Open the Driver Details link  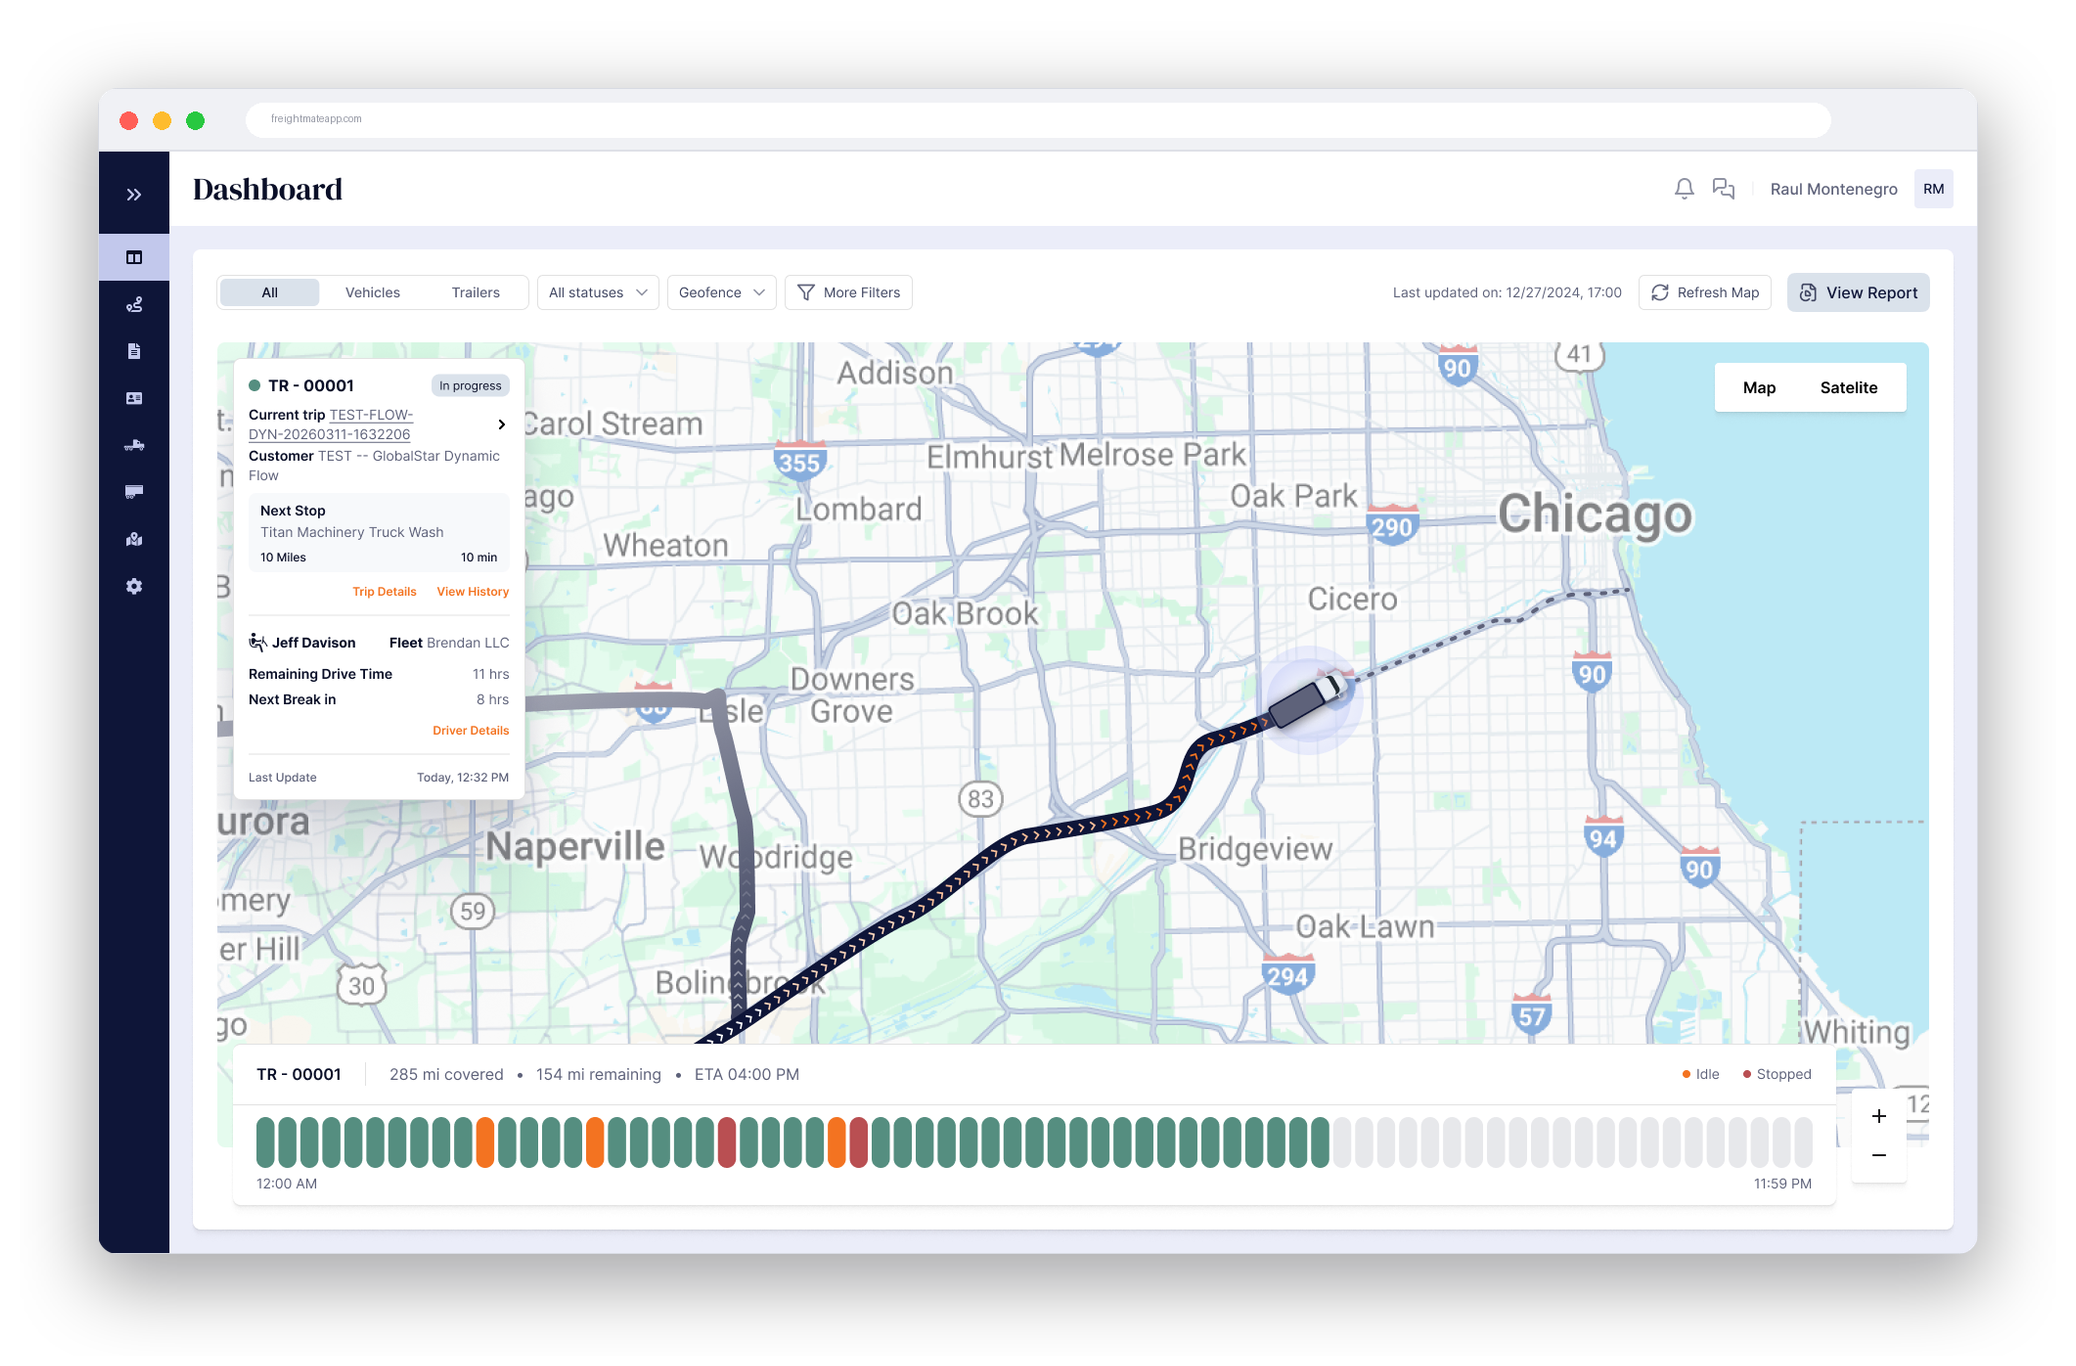point(470,730)
